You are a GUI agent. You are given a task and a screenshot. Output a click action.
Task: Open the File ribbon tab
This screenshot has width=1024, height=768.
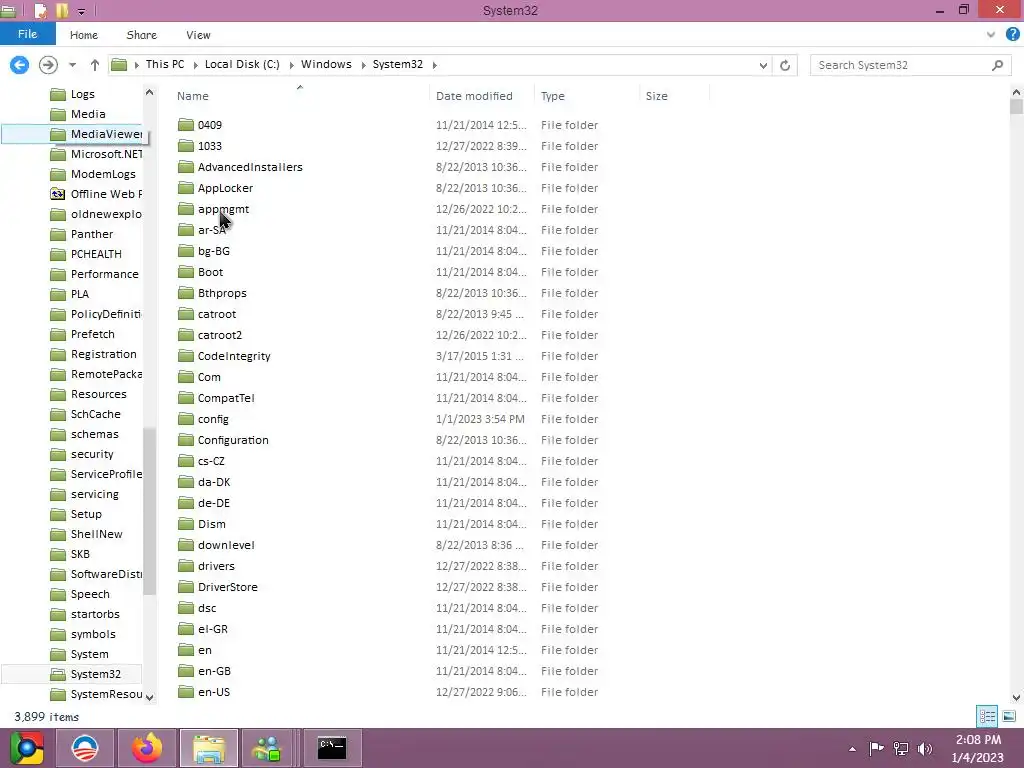point(27,34)
